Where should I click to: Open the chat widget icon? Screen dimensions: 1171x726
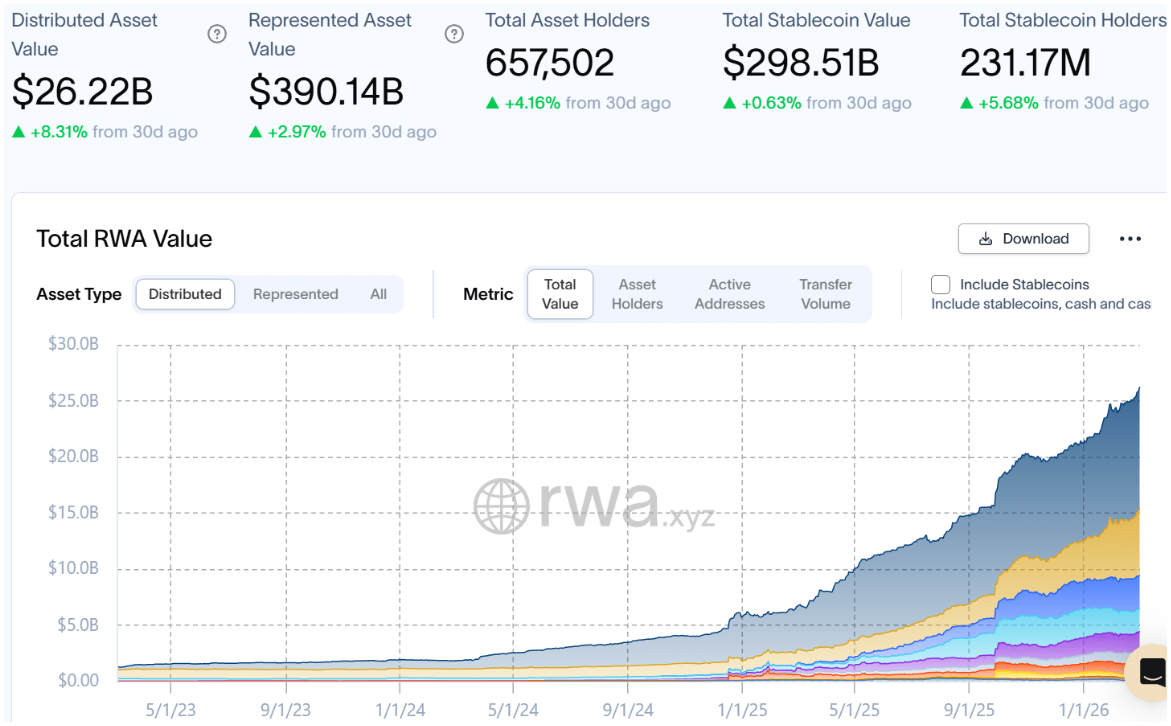point(1151,670)
